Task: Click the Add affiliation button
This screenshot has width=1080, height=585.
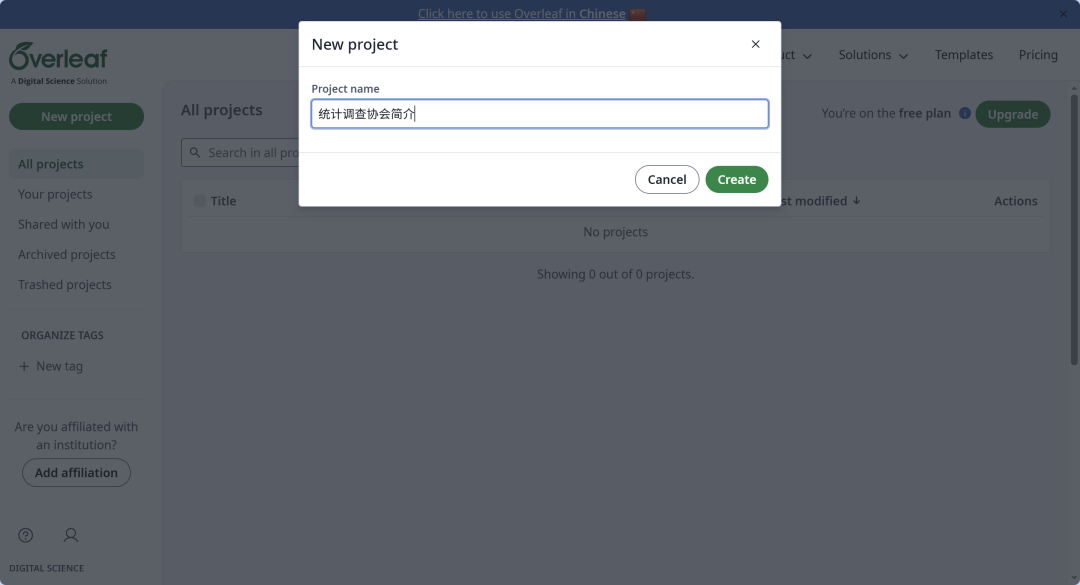Action: [x=76, y=473]
